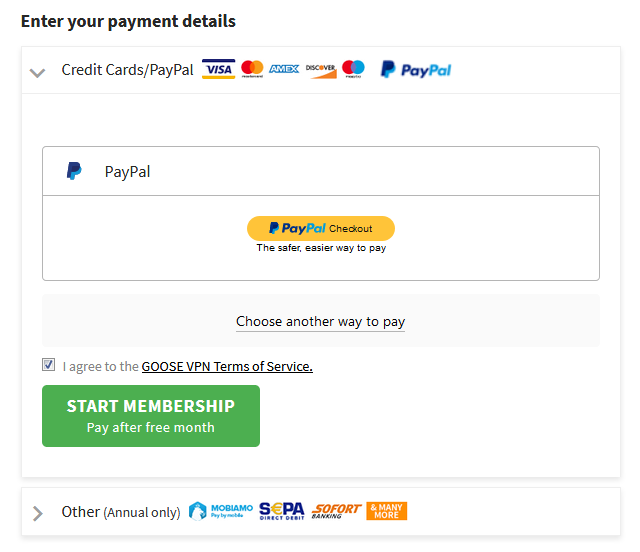Click the PayPal icon in payment box

point(74,171)
